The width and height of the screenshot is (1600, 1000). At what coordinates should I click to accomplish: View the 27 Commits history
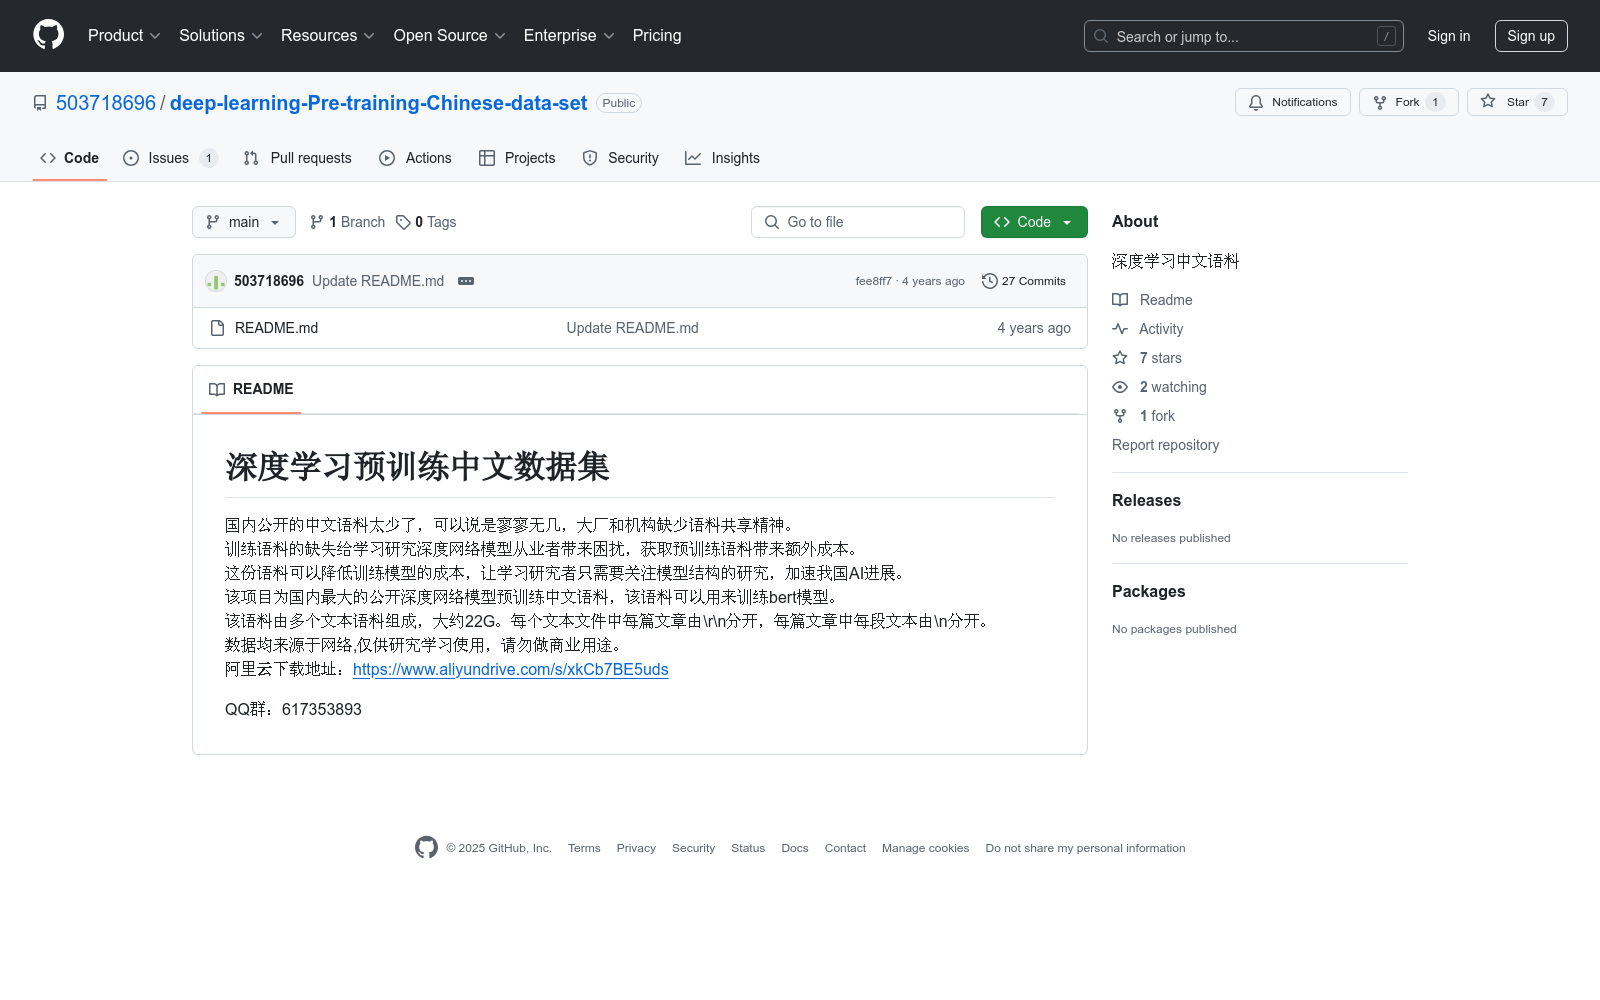tap(1024, 281)
